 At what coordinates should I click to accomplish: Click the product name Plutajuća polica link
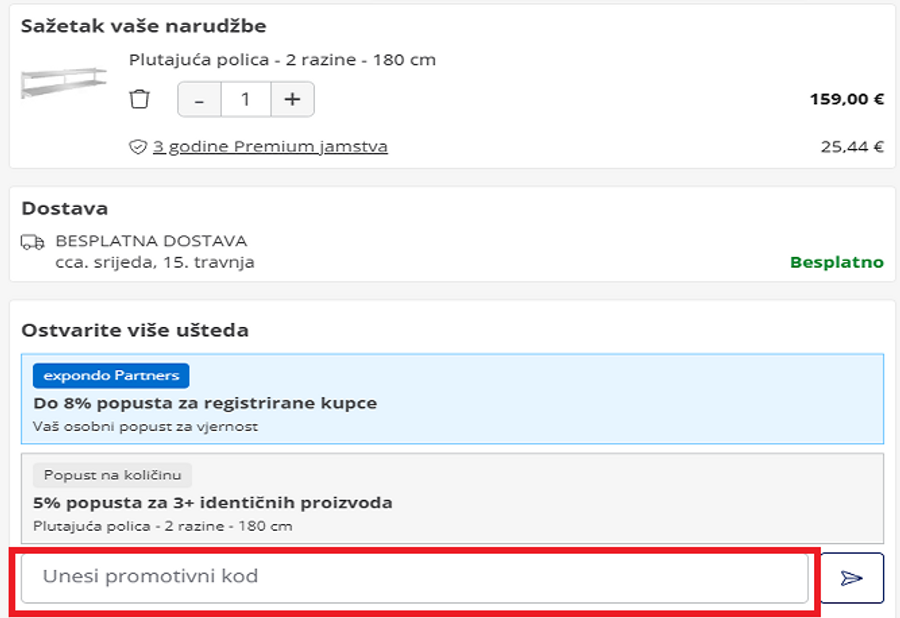pos(281,59)
